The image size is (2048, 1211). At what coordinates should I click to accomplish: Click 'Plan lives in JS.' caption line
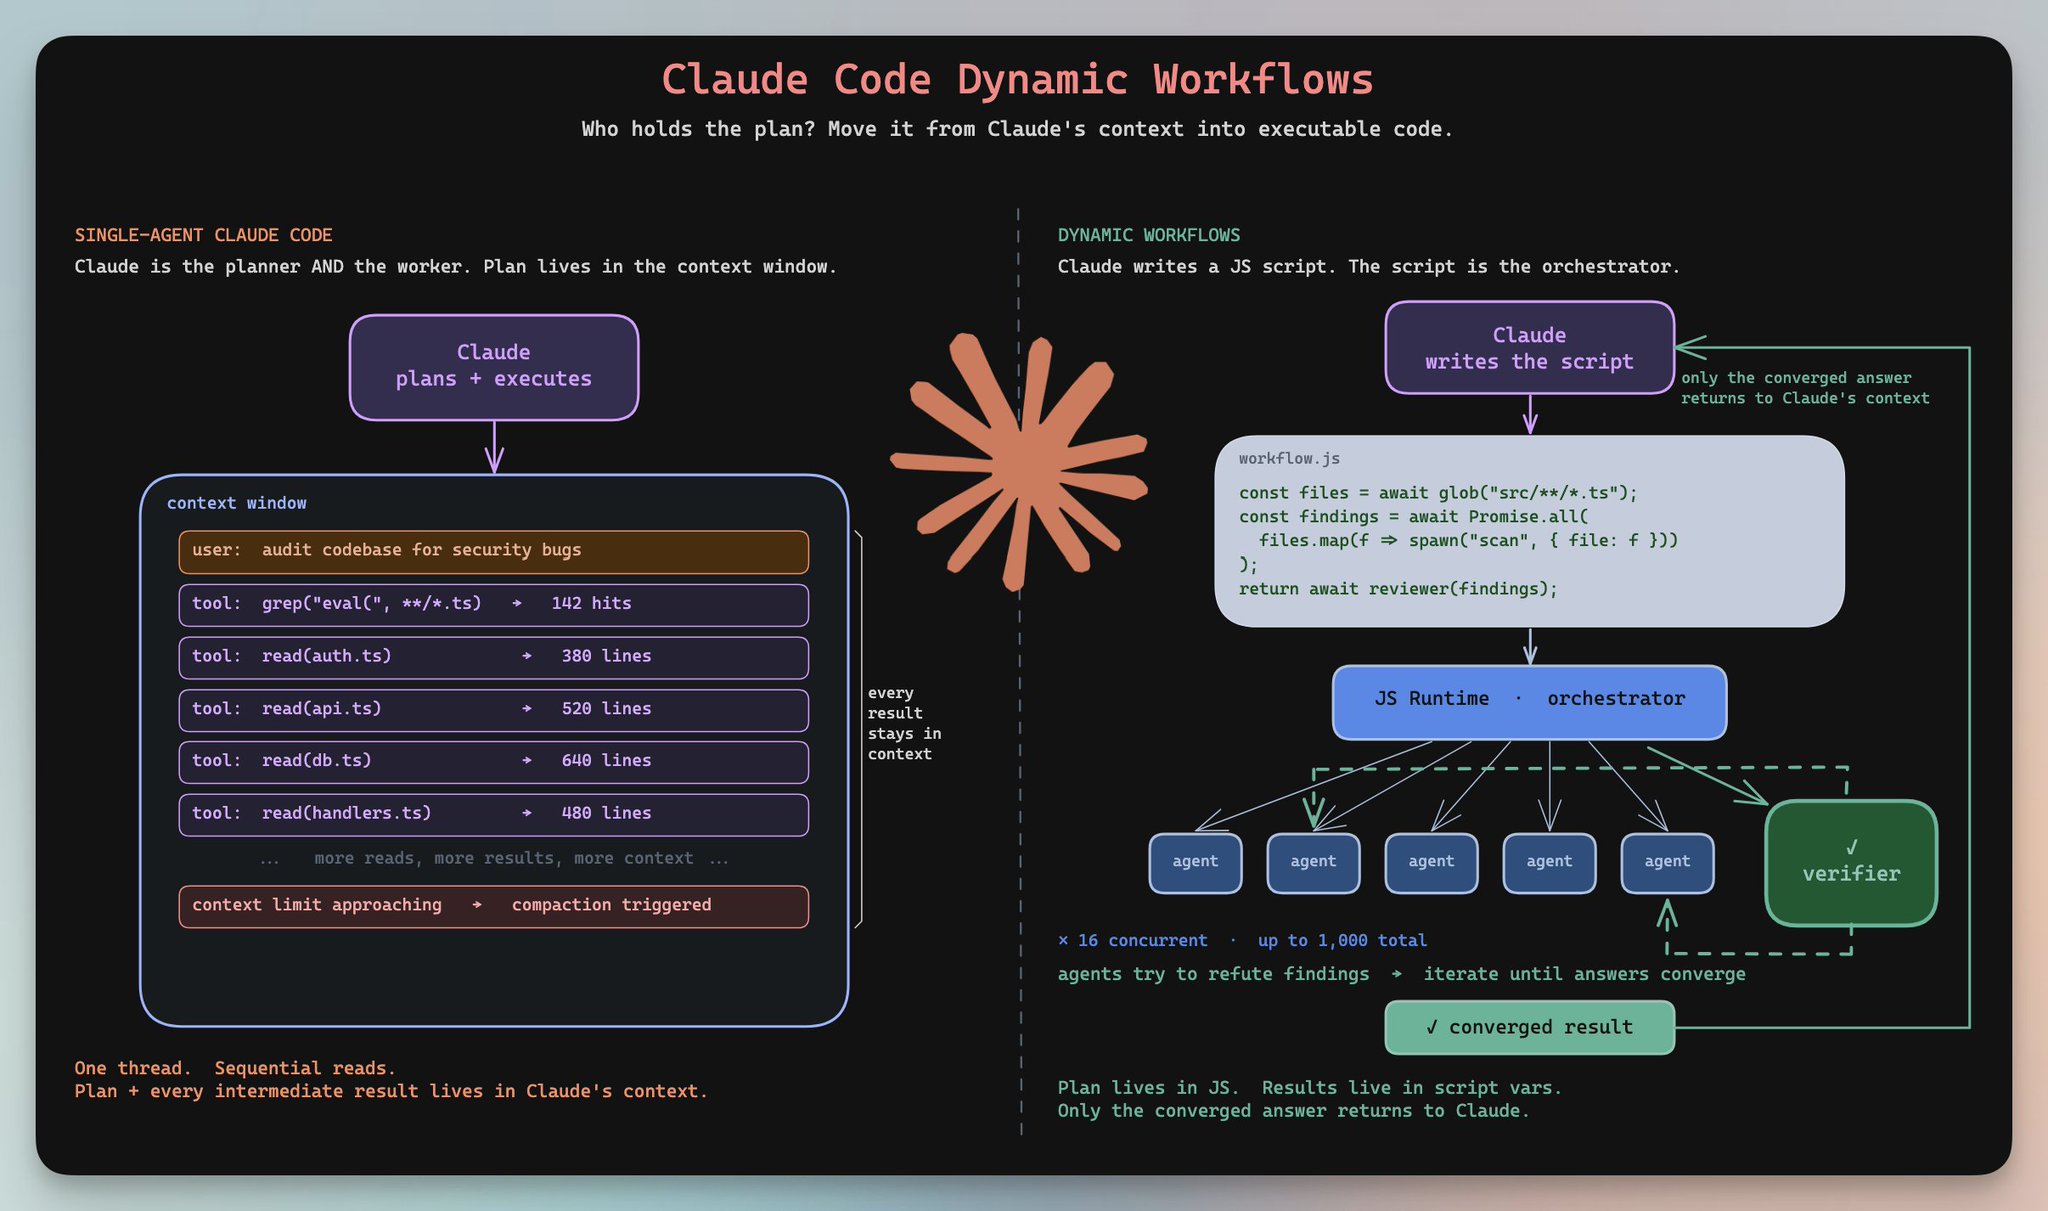point(1309,1088)
